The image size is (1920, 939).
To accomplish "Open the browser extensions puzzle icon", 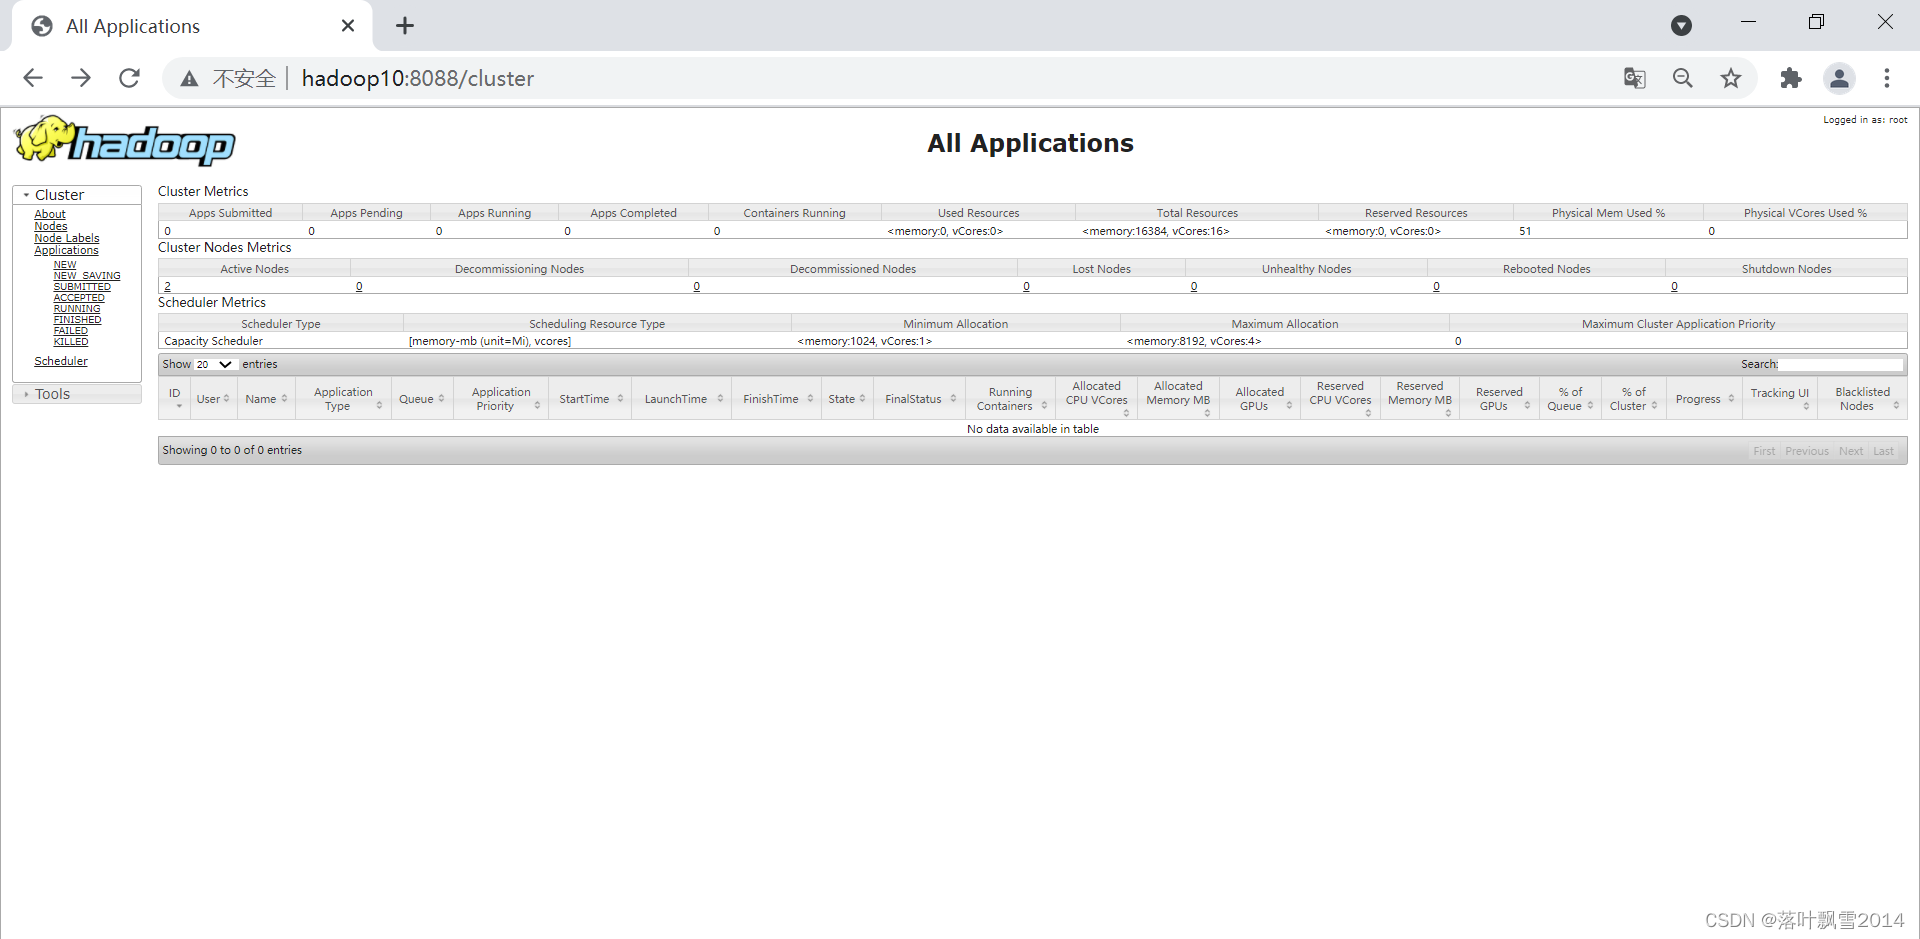I will pyautogui.click(x=1791, y=78).
